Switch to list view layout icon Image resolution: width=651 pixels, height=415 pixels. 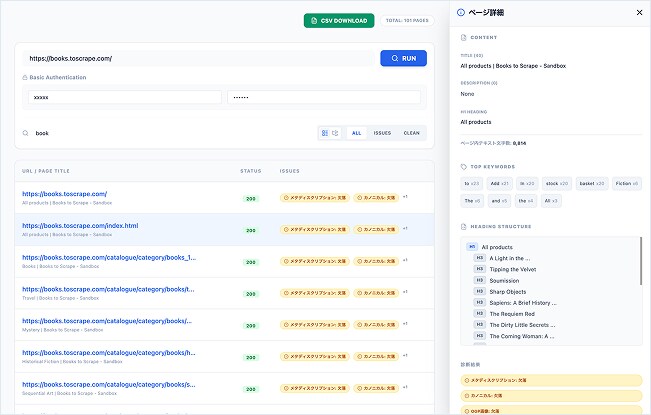tap(325, 133)
